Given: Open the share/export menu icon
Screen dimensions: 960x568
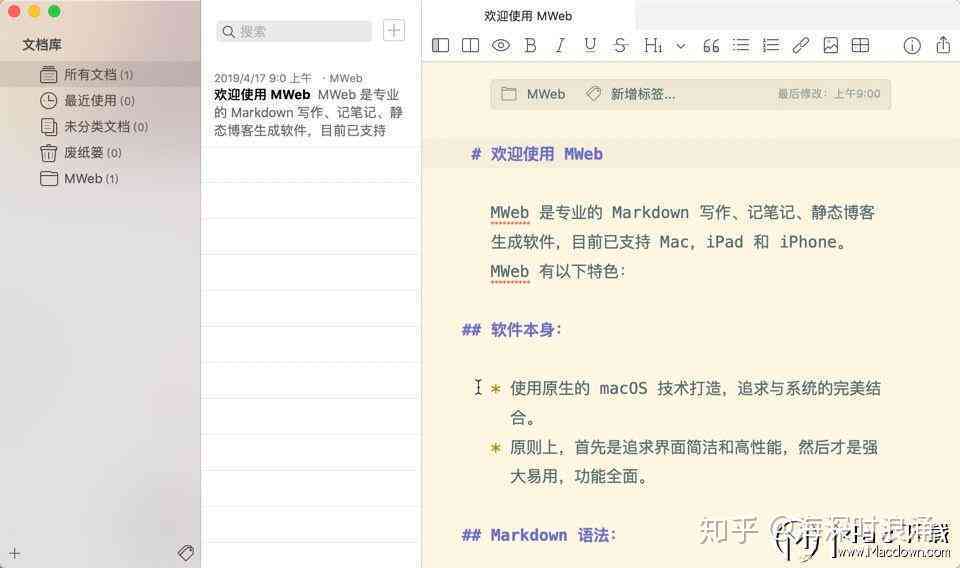Looking at the screenshot, I should 943,45.
